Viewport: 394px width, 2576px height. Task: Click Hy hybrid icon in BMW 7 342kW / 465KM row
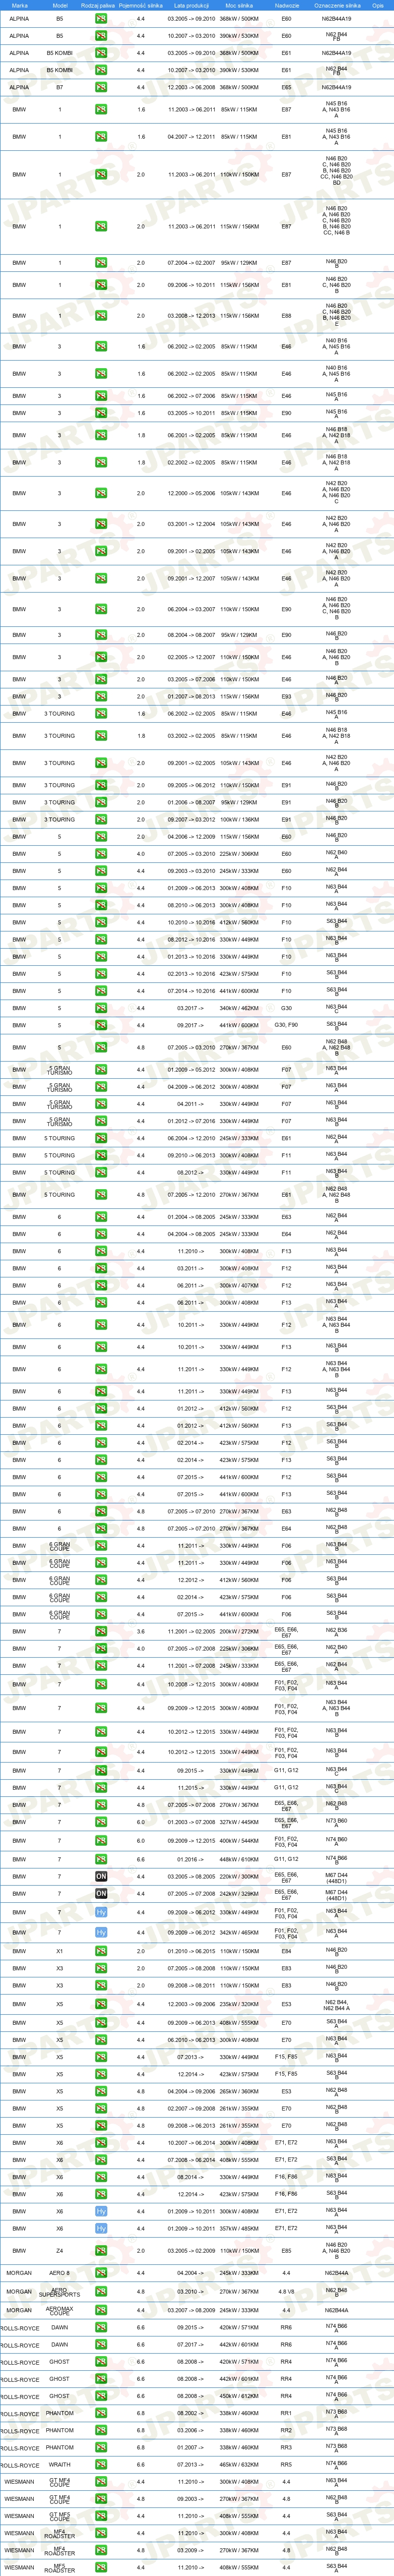click(101, 1933)
